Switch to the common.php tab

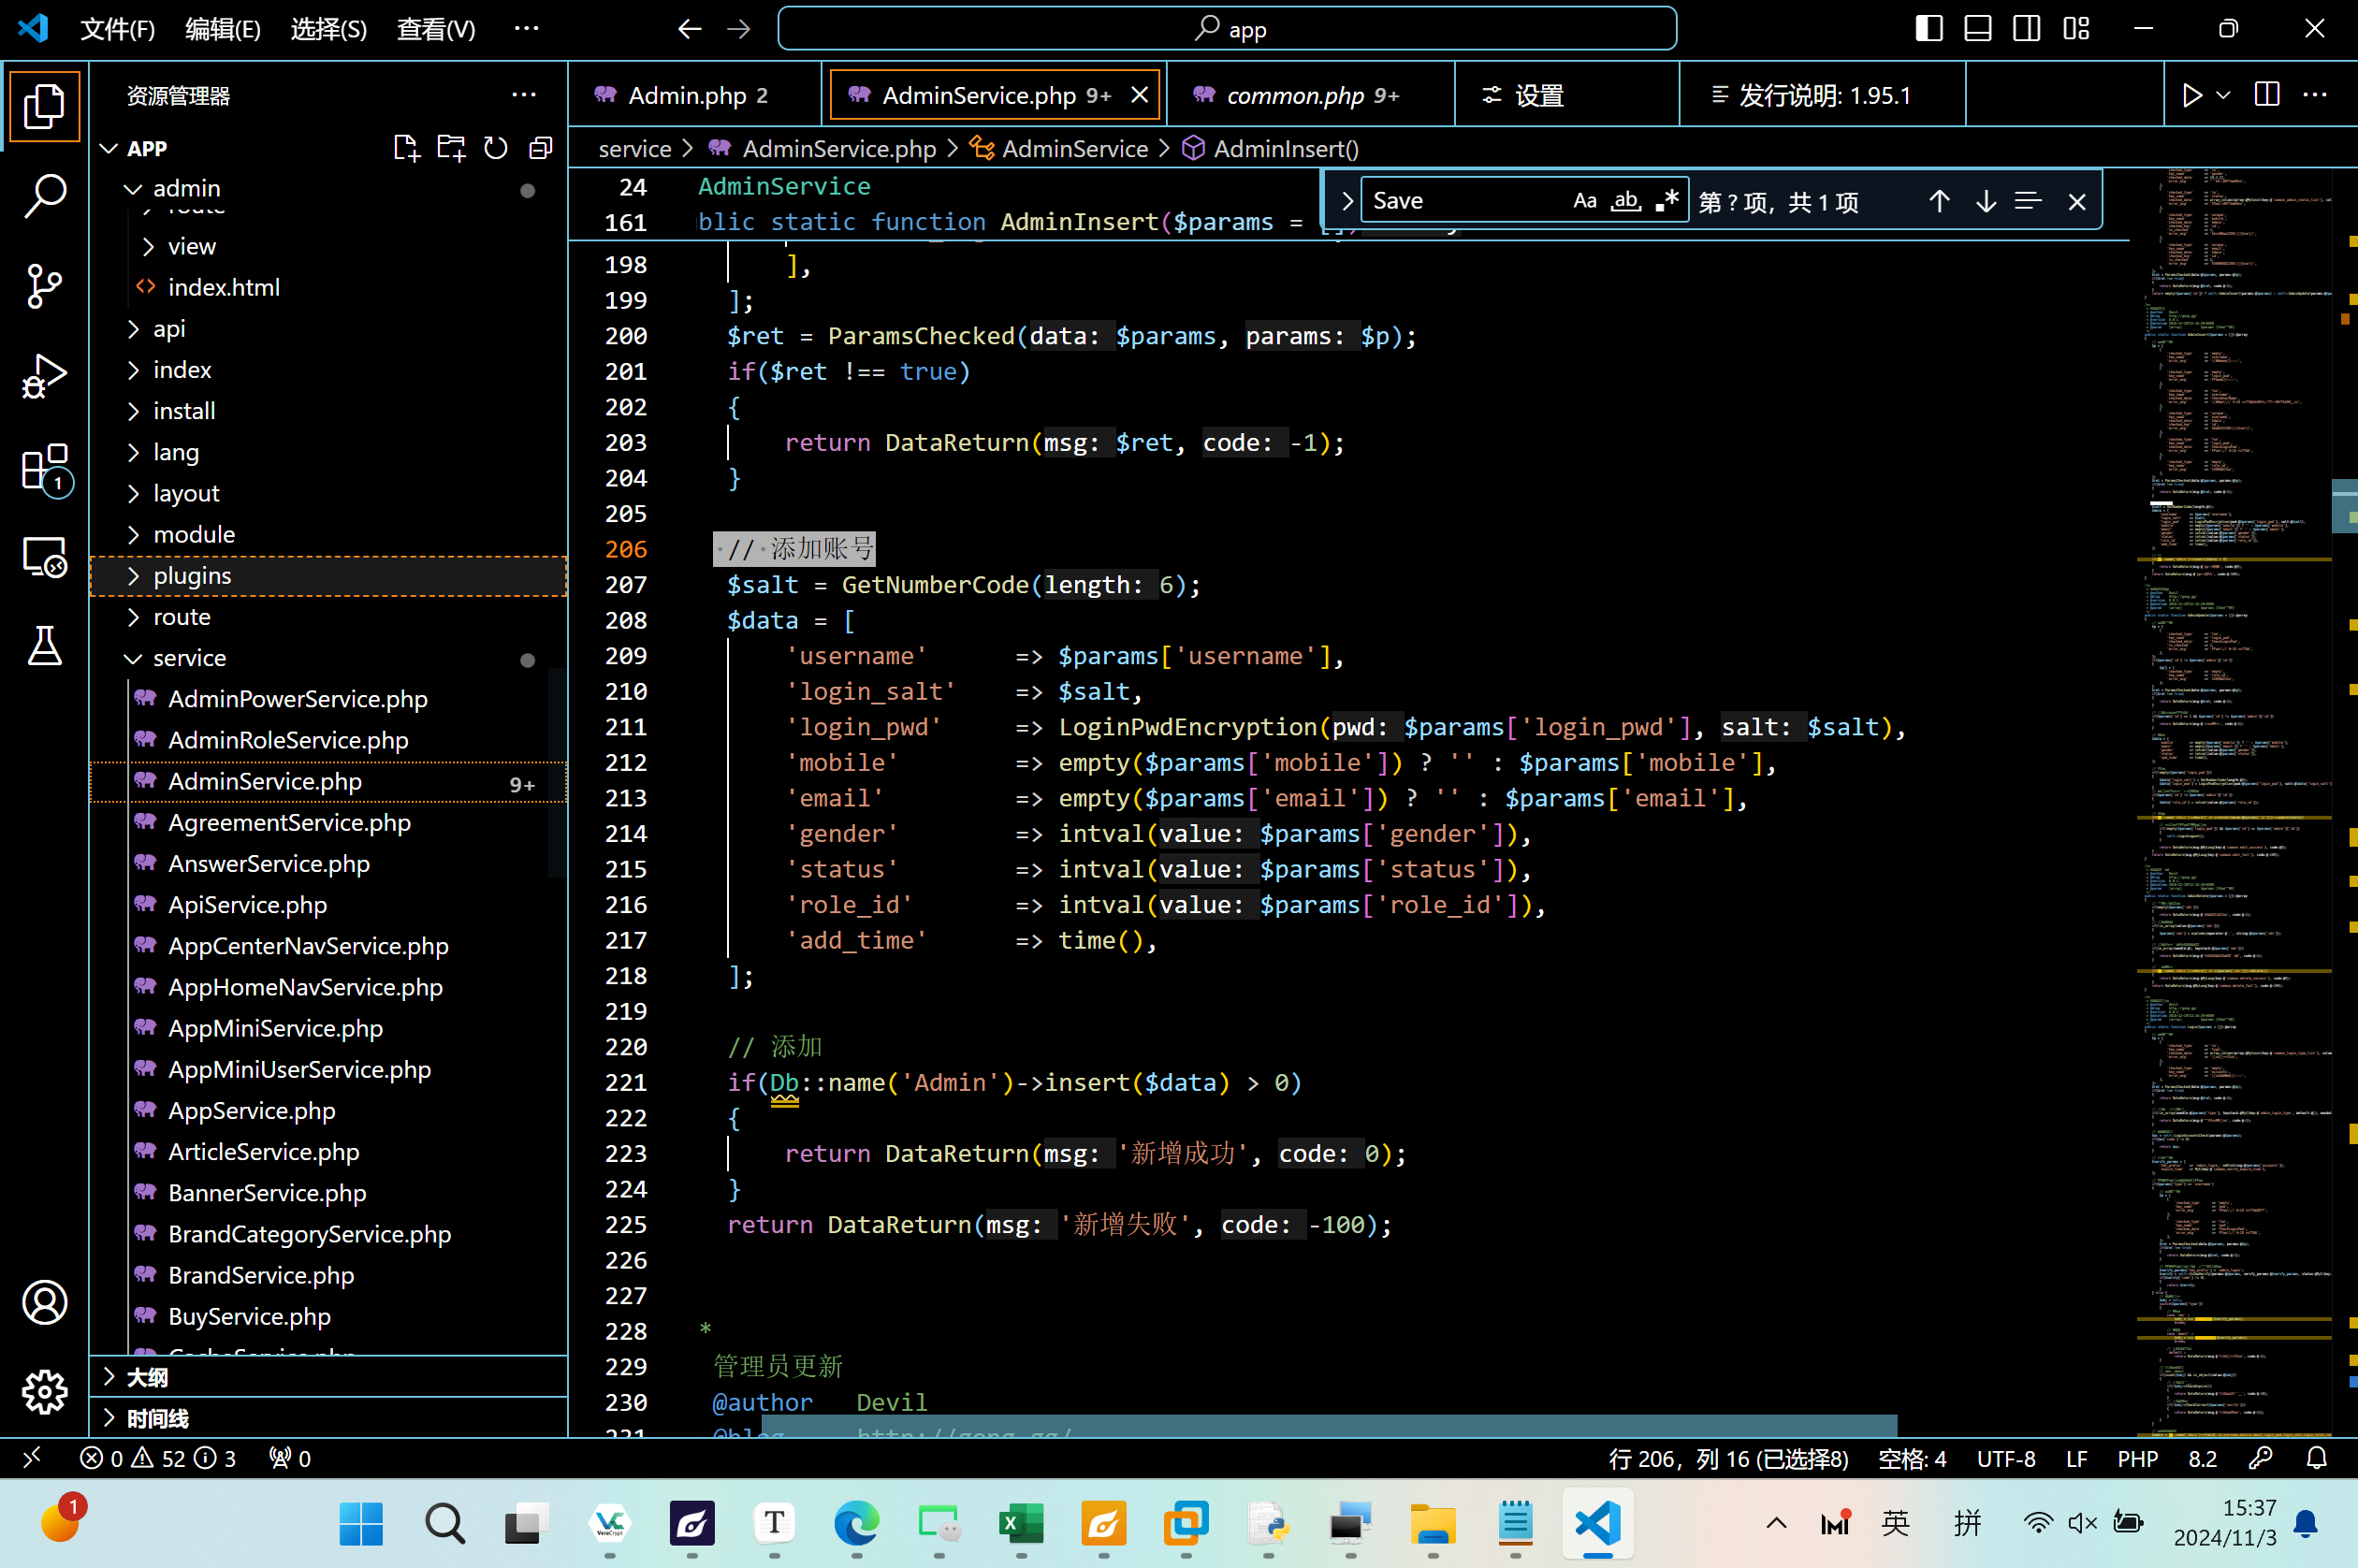tap(1310, 95)
